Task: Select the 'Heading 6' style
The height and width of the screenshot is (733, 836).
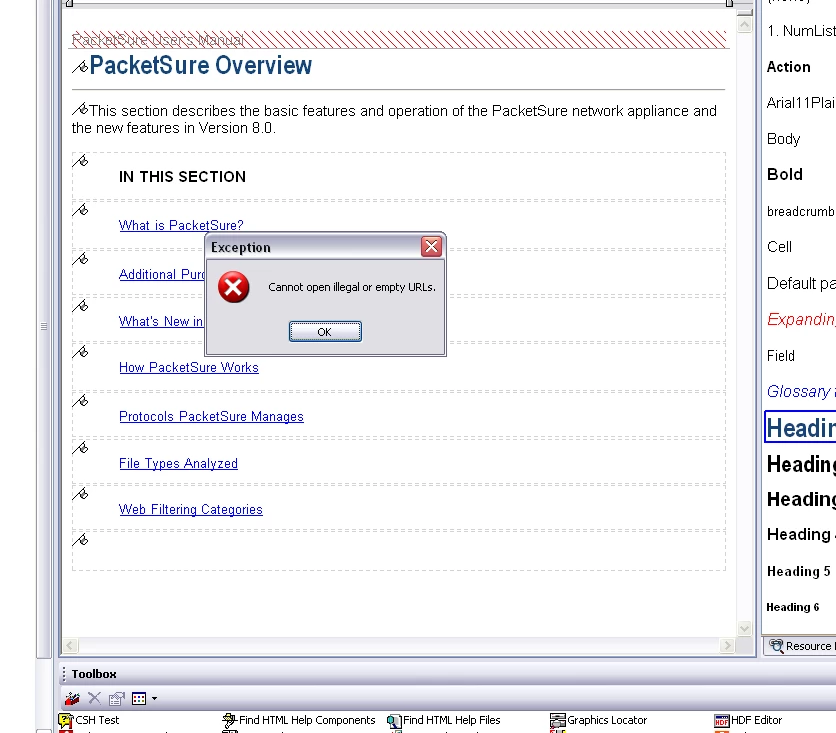Action: [x=793, y=607]
